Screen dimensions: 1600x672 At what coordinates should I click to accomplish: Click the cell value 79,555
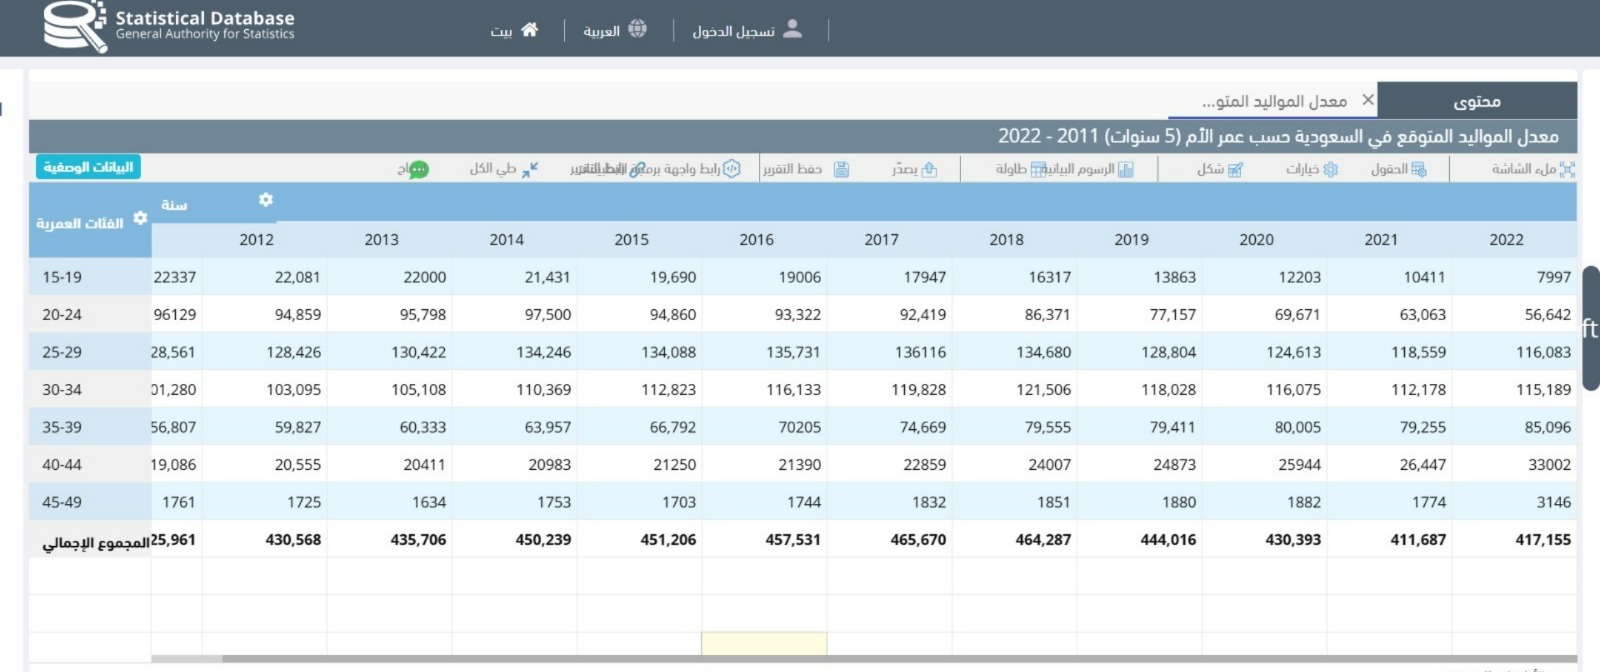(1047, 427)
